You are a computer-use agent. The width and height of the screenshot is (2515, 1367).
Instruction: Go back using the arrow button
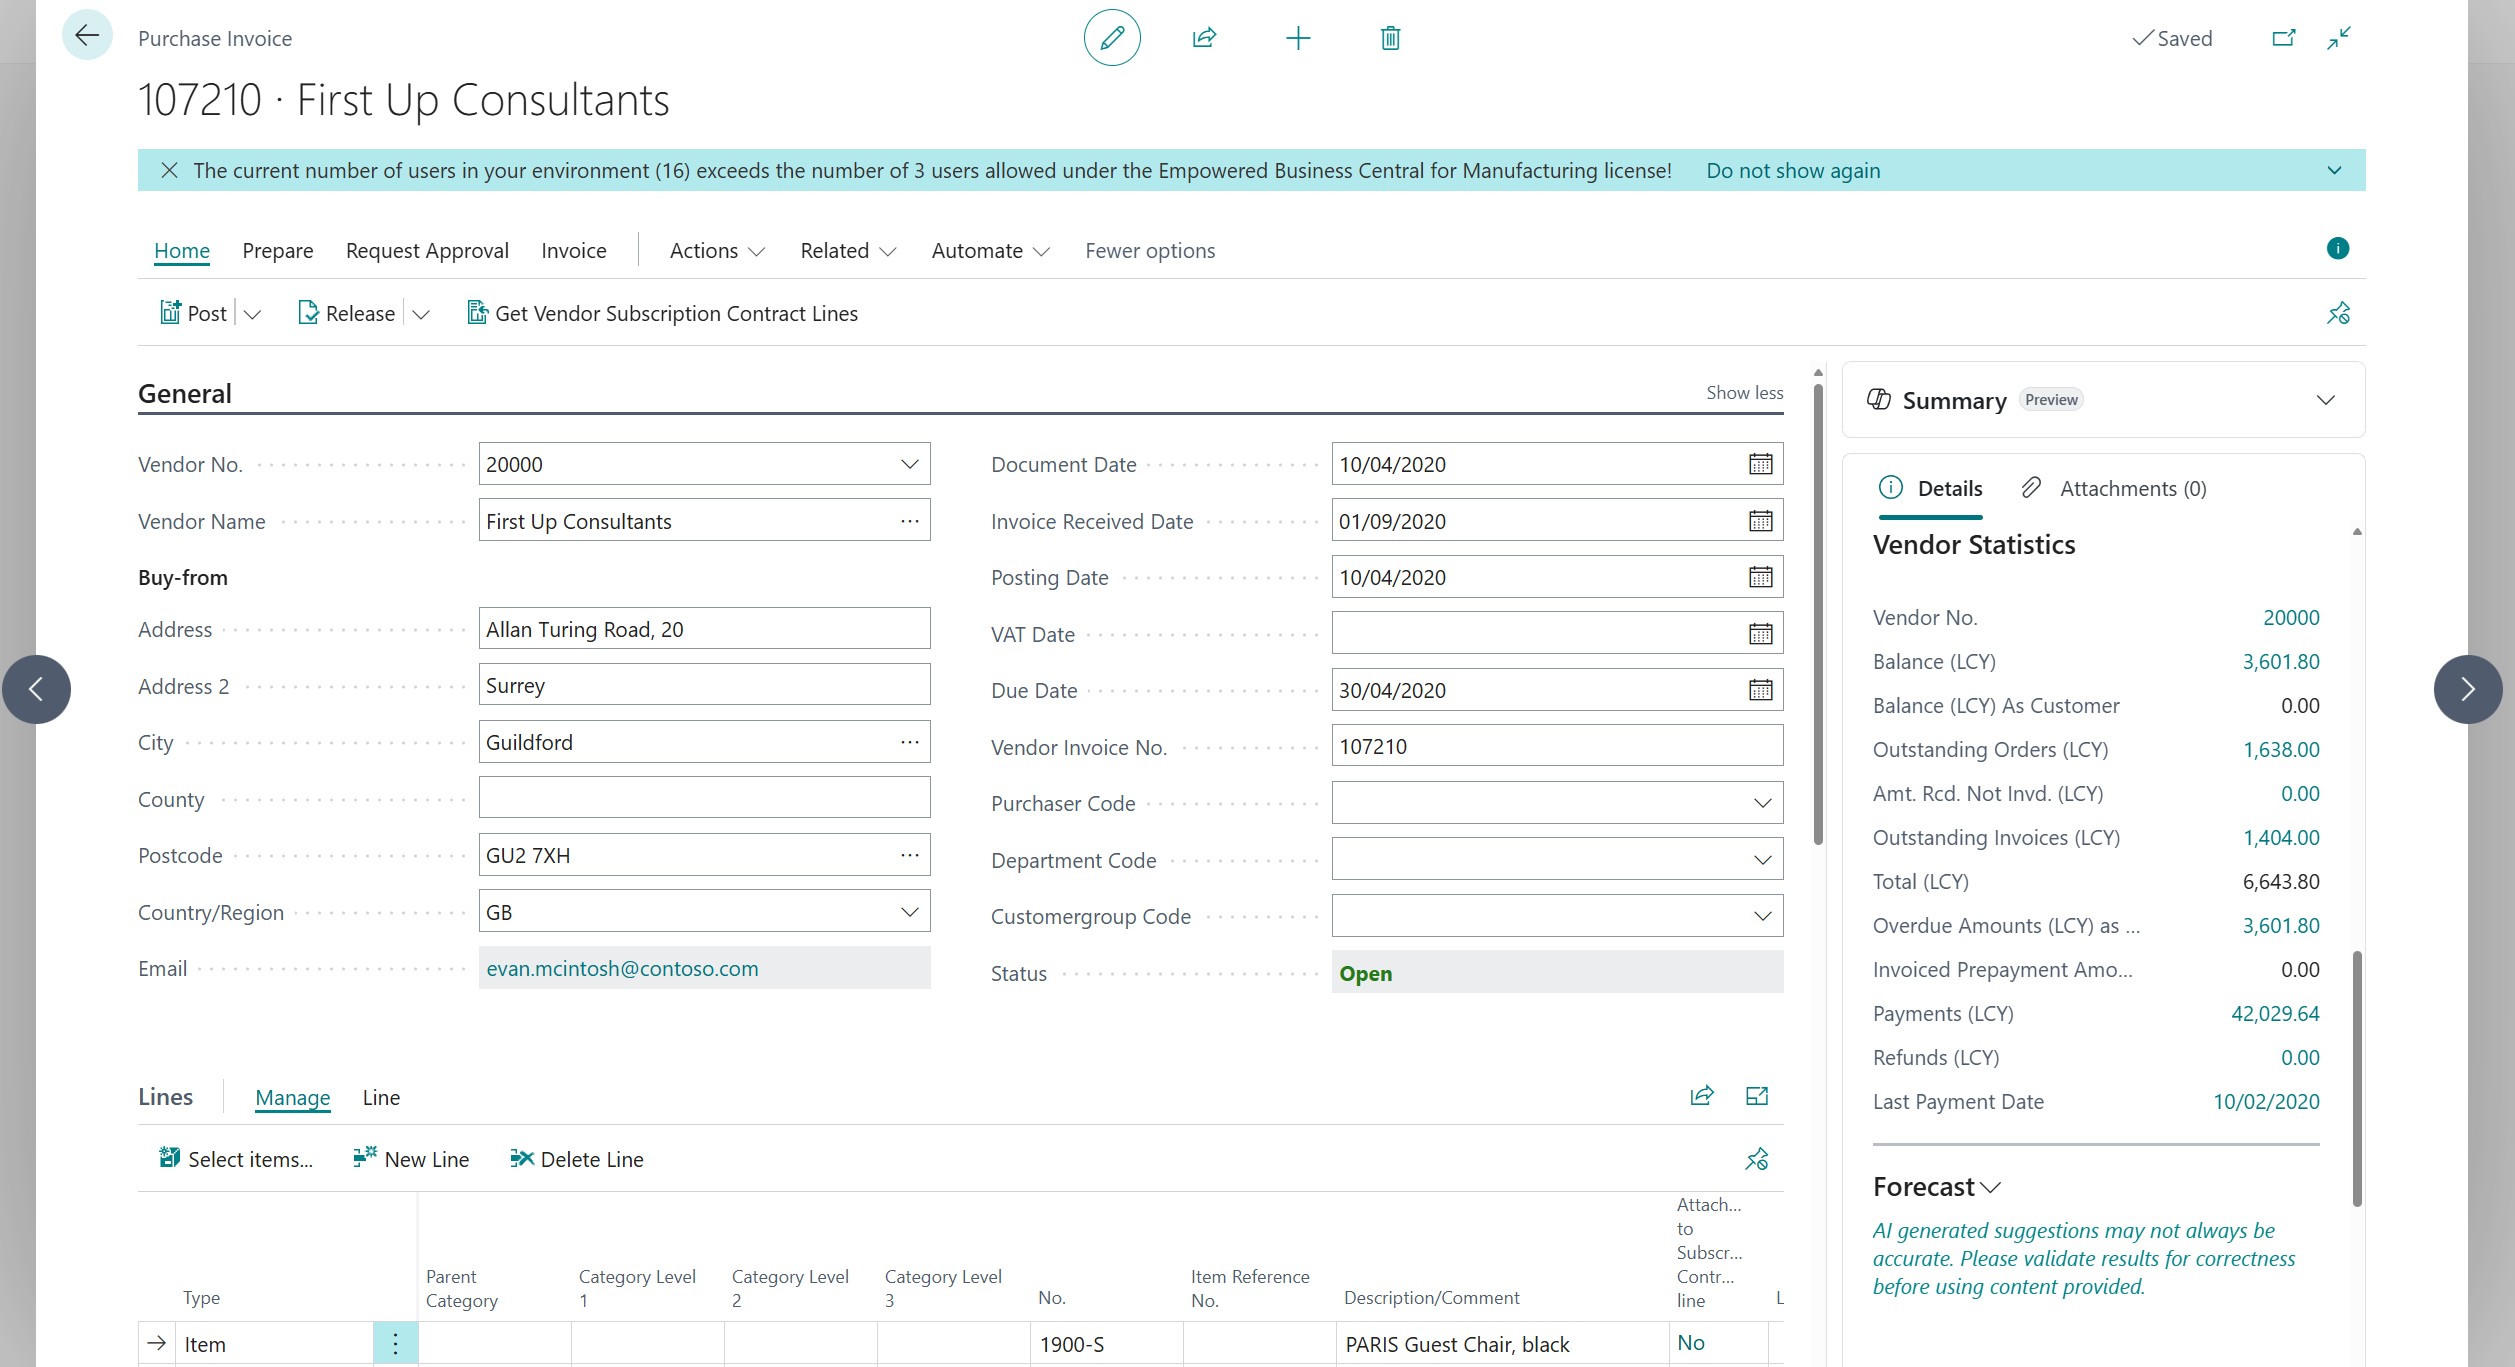[x=87, y=37]
